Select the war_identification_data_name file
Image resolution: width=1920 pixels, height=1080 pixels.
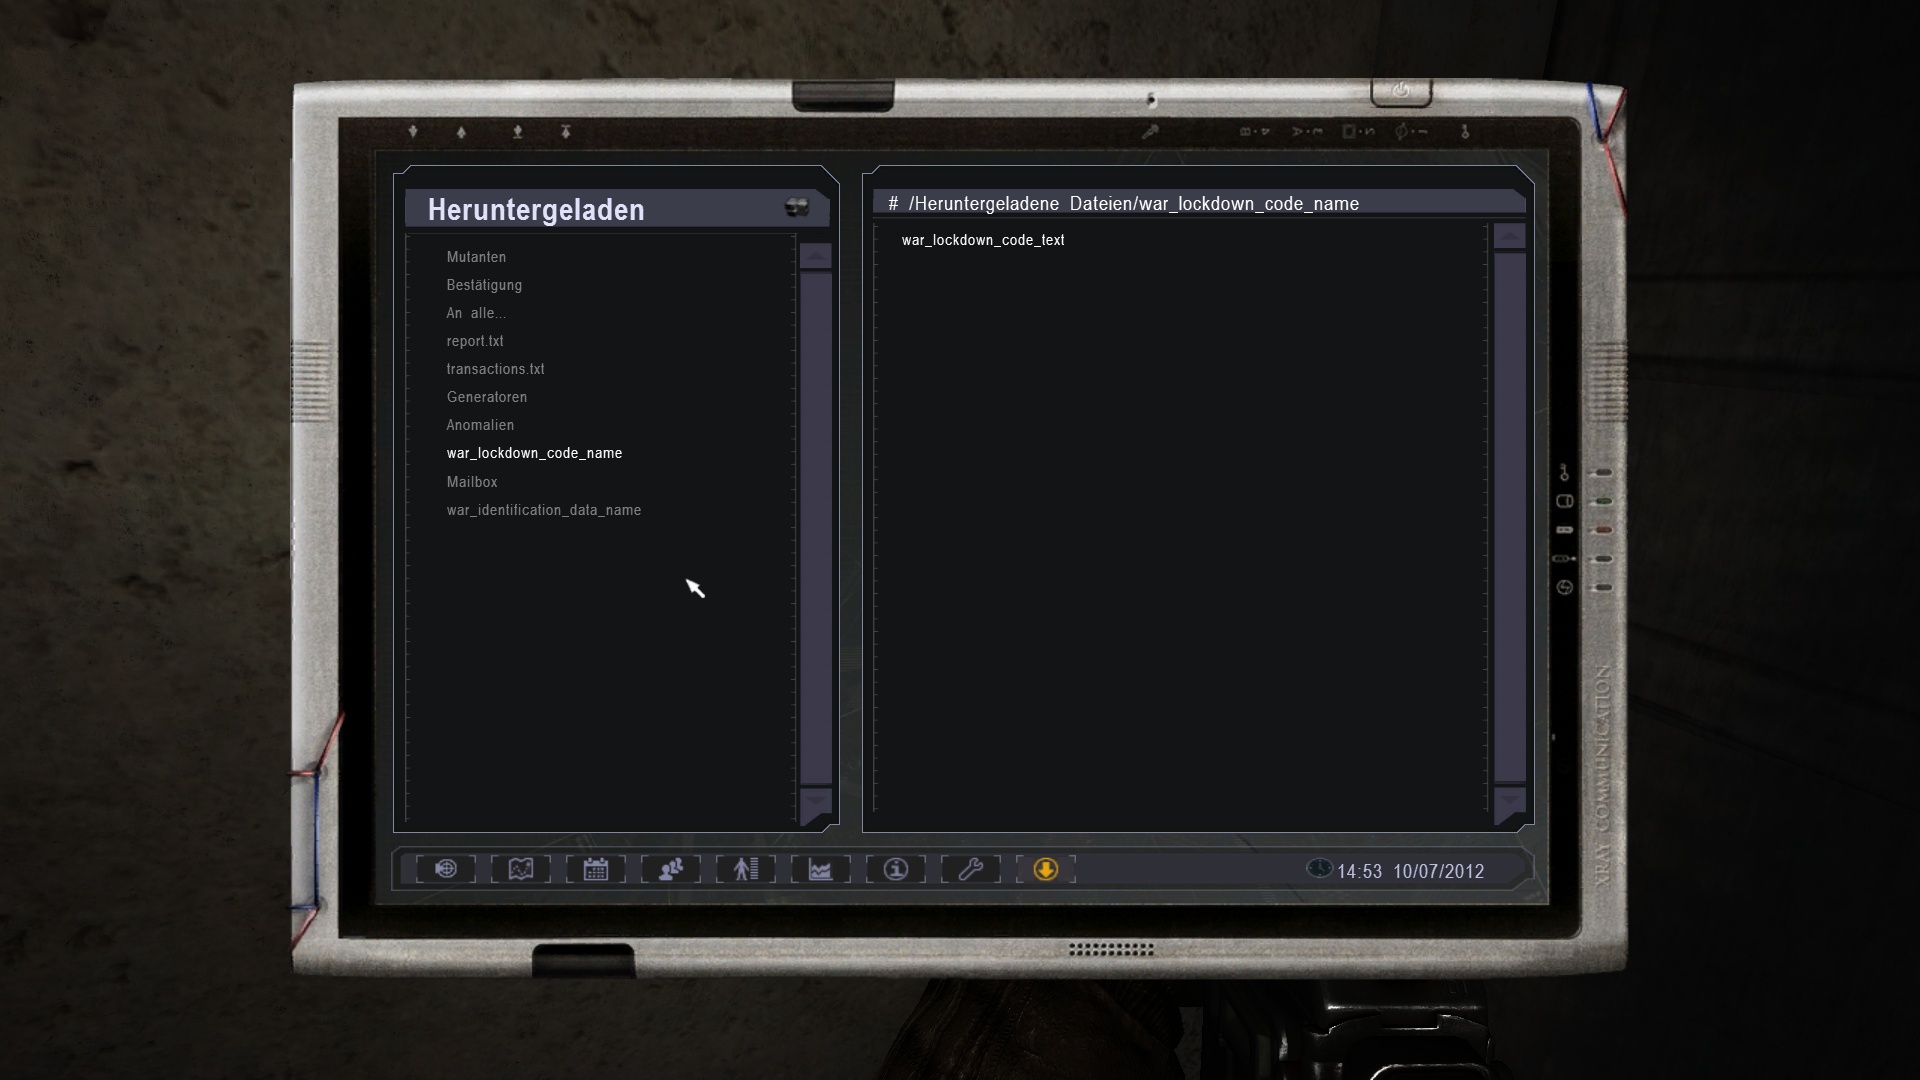pyautogui.click(x=543, y=510)
